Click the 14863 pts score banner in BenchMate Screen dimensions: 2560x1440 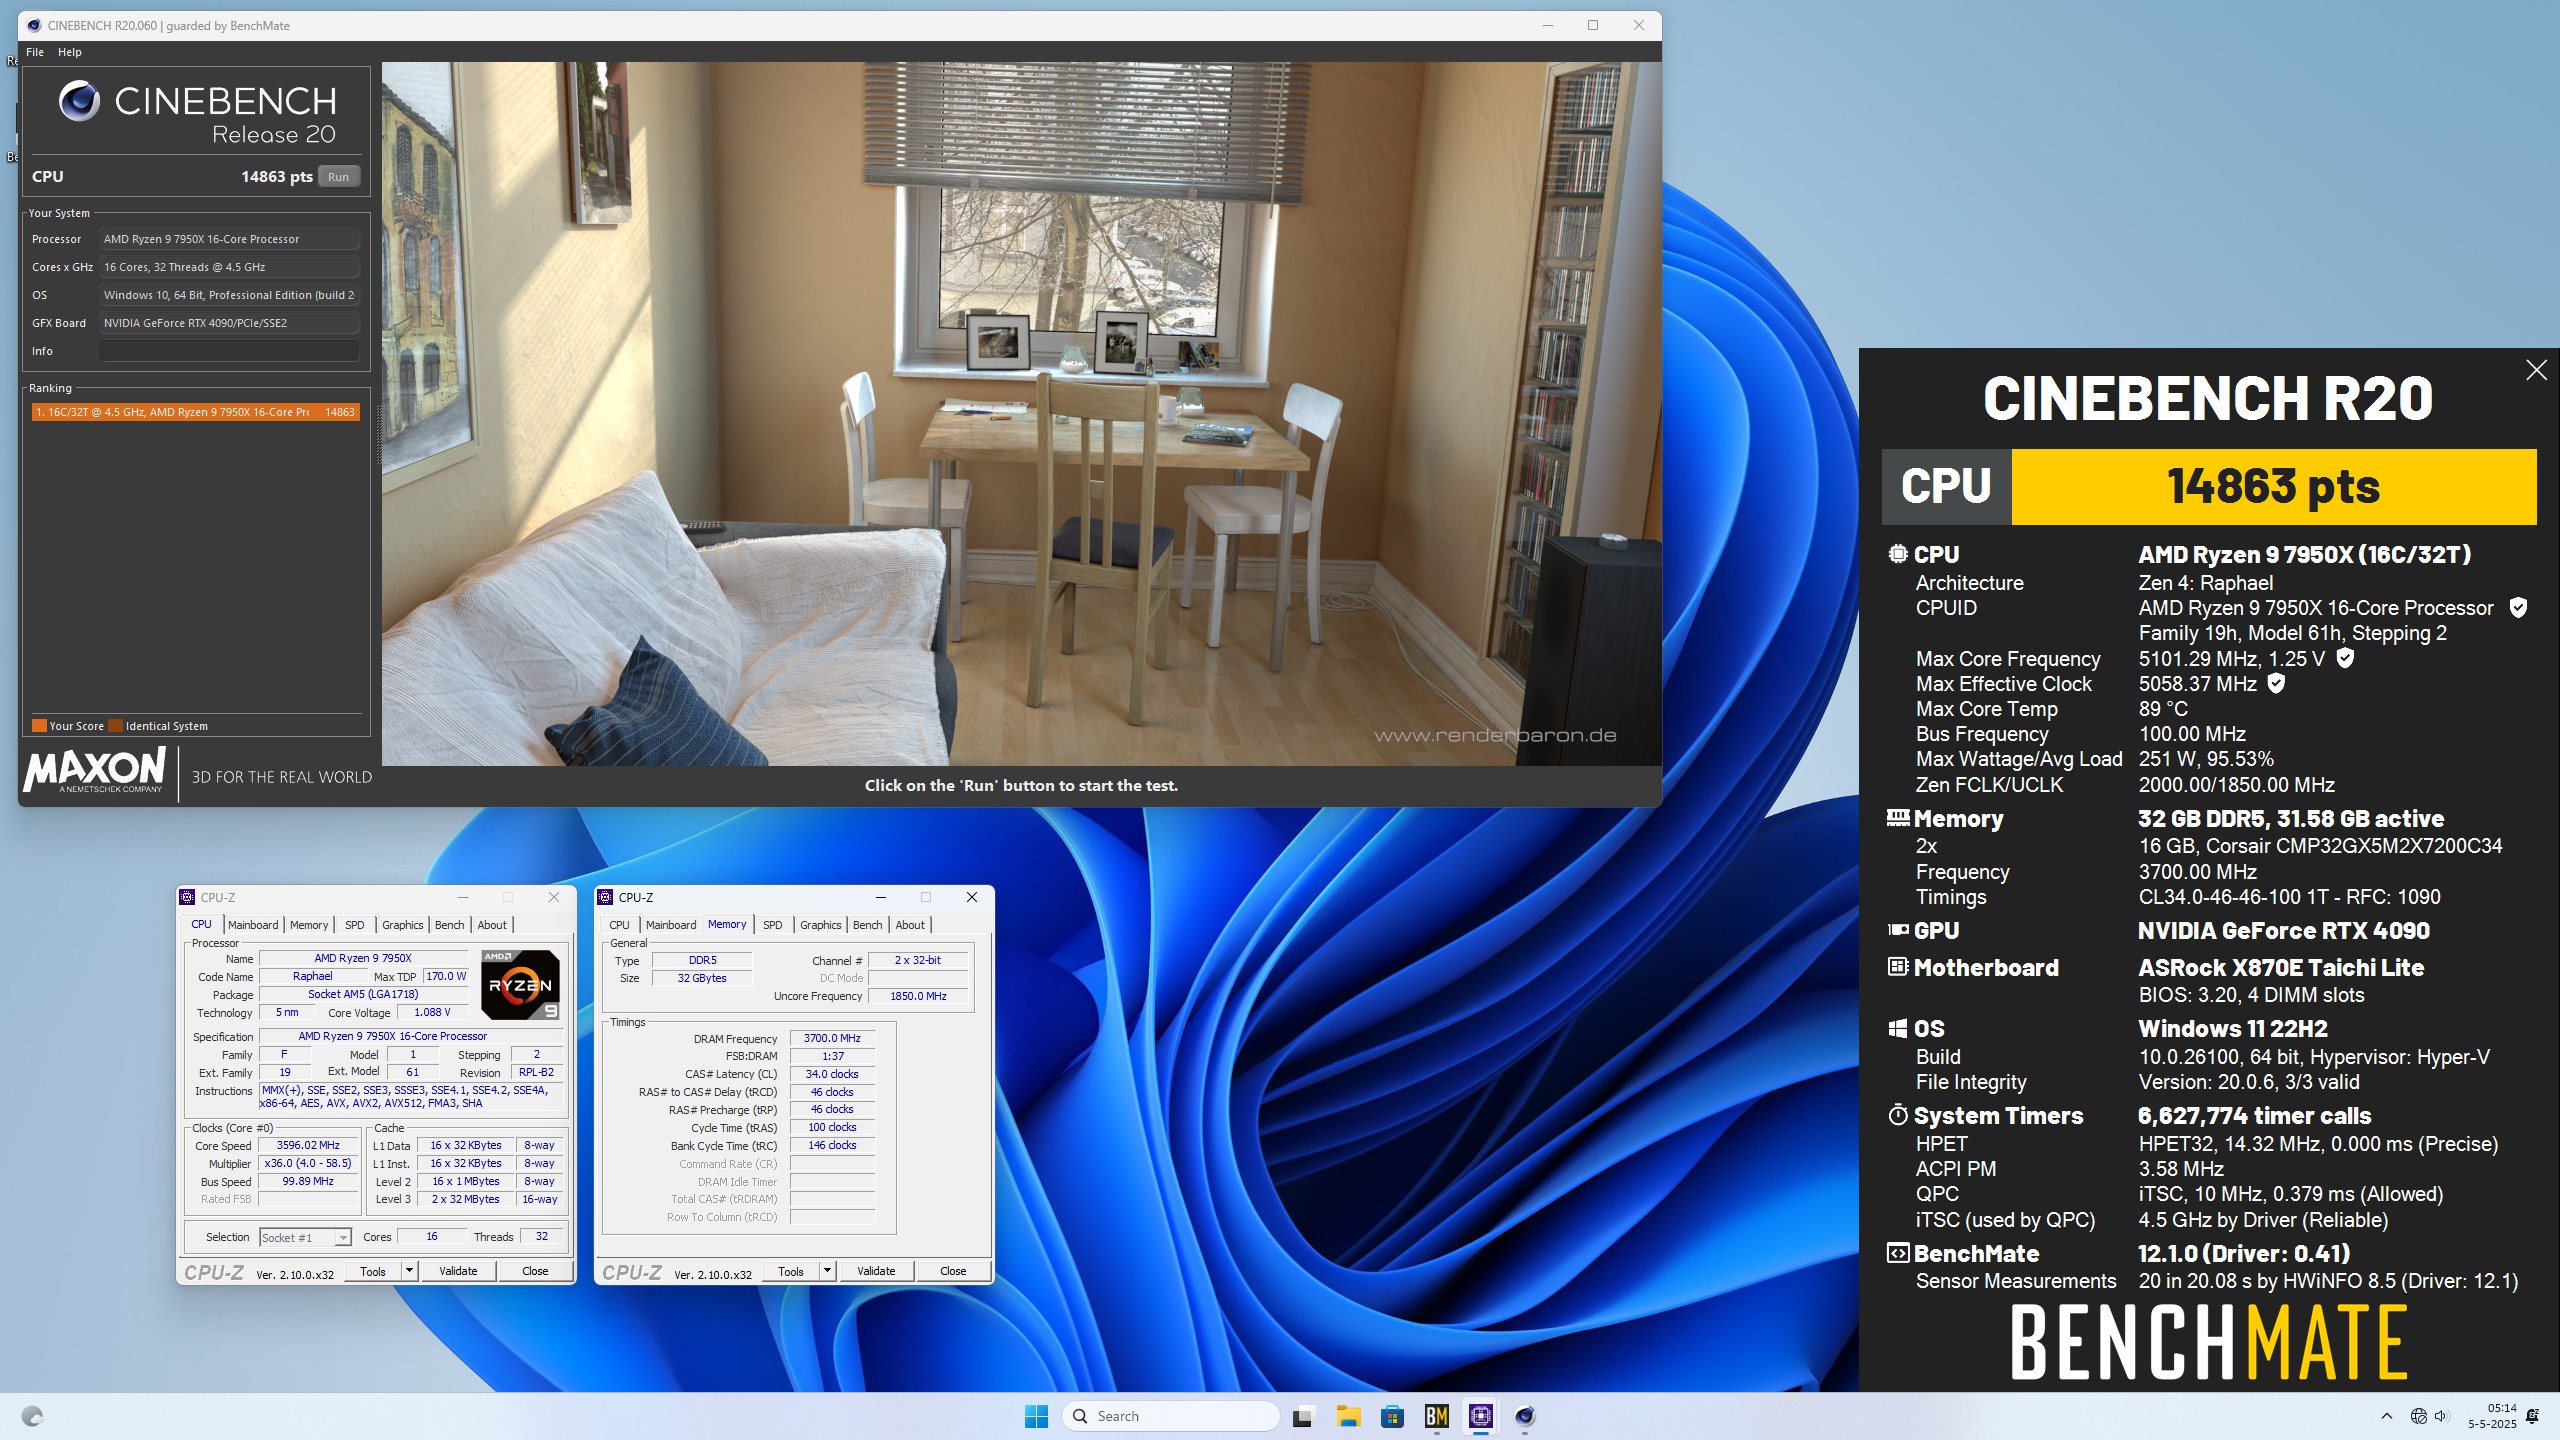click(x=2274, y=487)
